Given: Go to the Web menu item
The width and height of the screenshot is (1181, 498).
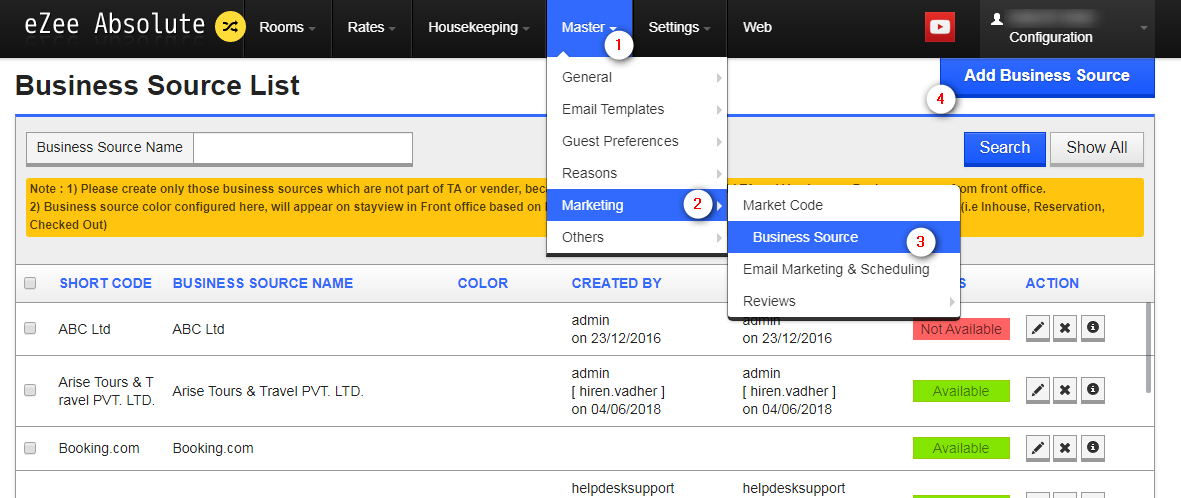Looking at the screenshot, I should point(757,28).
